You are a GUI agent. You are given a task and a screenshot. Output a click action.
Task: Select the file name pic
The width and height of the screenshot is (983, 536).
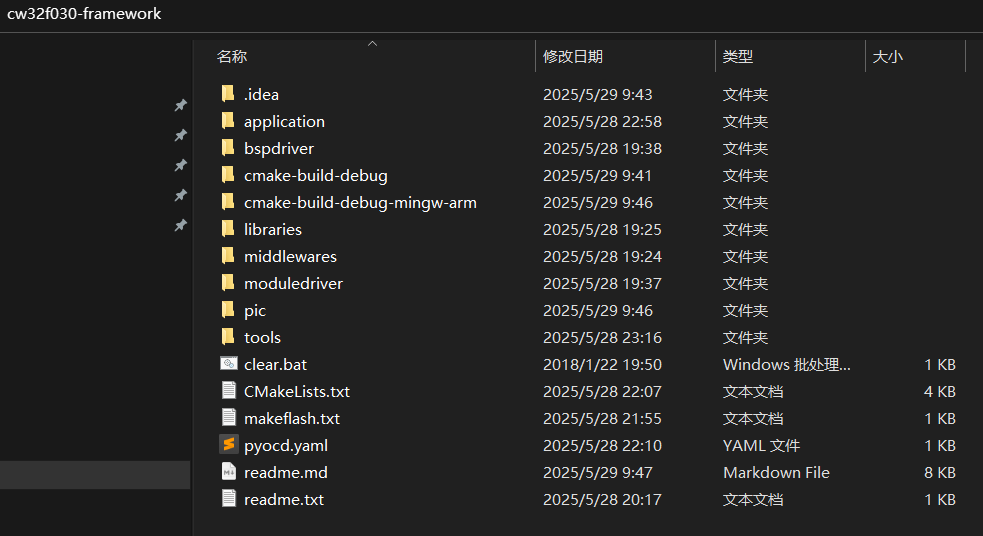255,310
